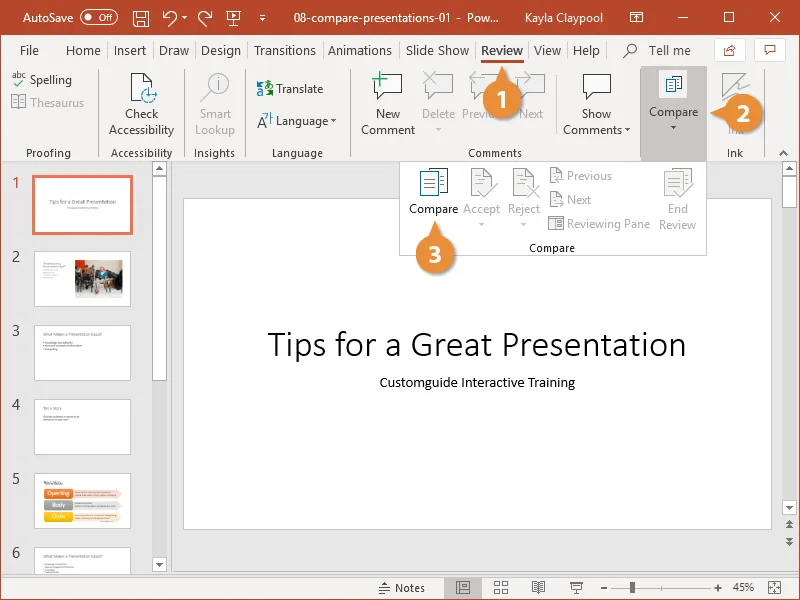
Task: Click the Translate icon
Action: (x=266, y=89)
